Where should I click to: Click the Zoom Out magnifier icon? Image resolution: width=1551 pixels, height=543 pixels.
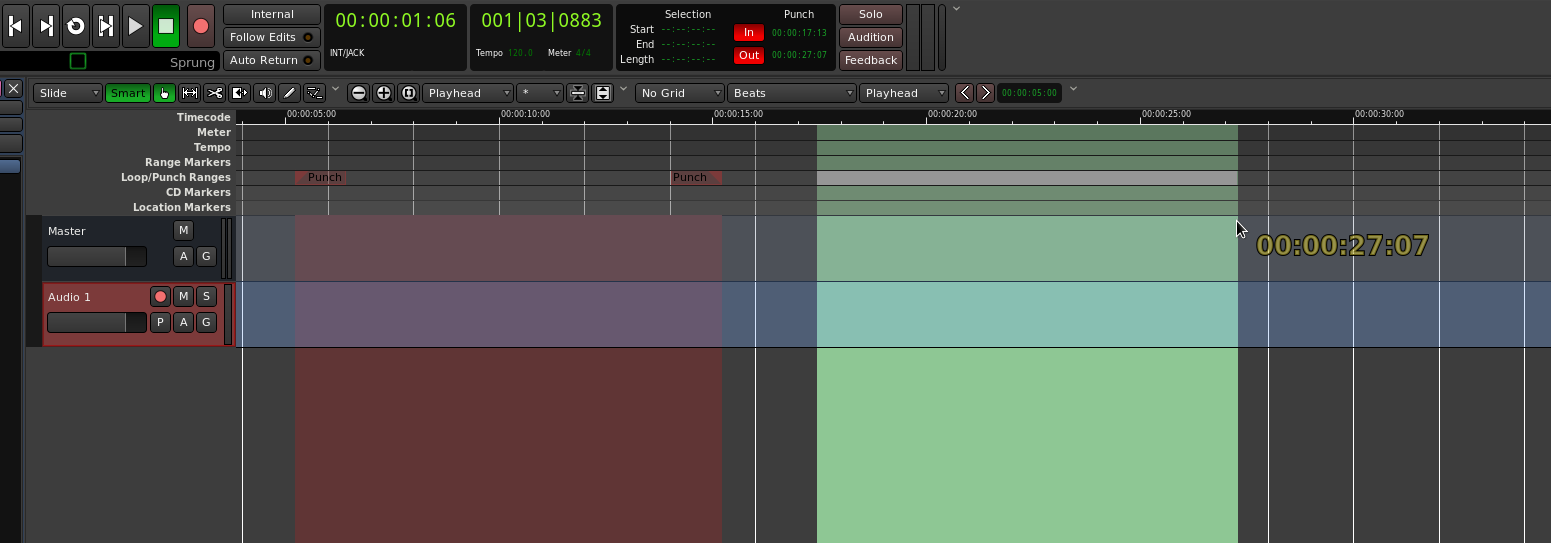pyautogui.click(x=358, y=93)
